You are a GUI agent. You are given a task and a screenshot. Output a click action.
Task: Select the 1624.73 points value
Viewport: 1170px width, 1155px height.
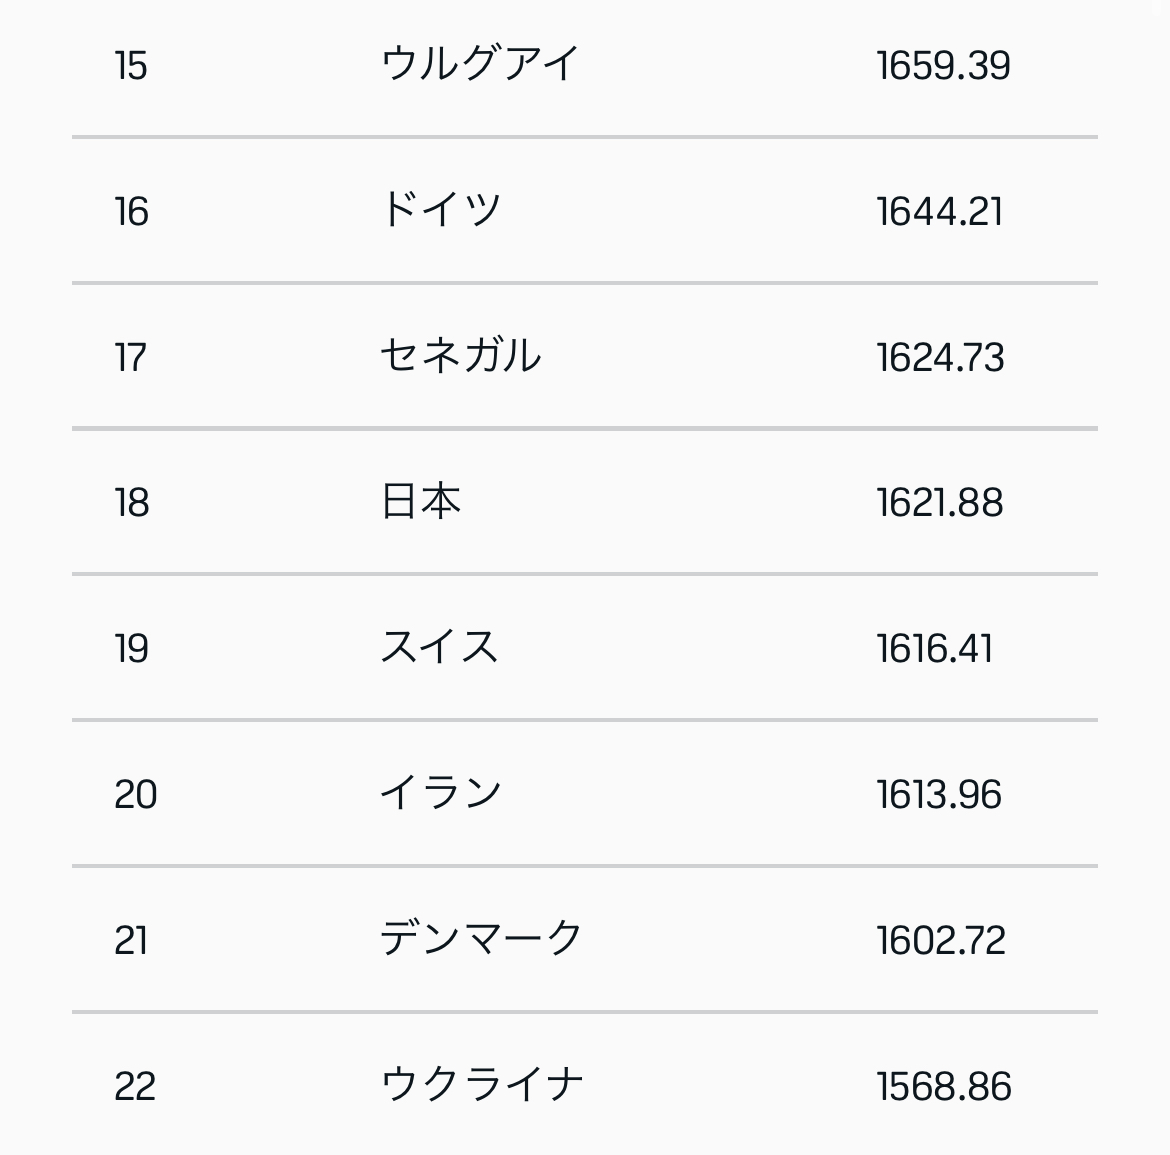pyautogui.click(x=940, y=357)
